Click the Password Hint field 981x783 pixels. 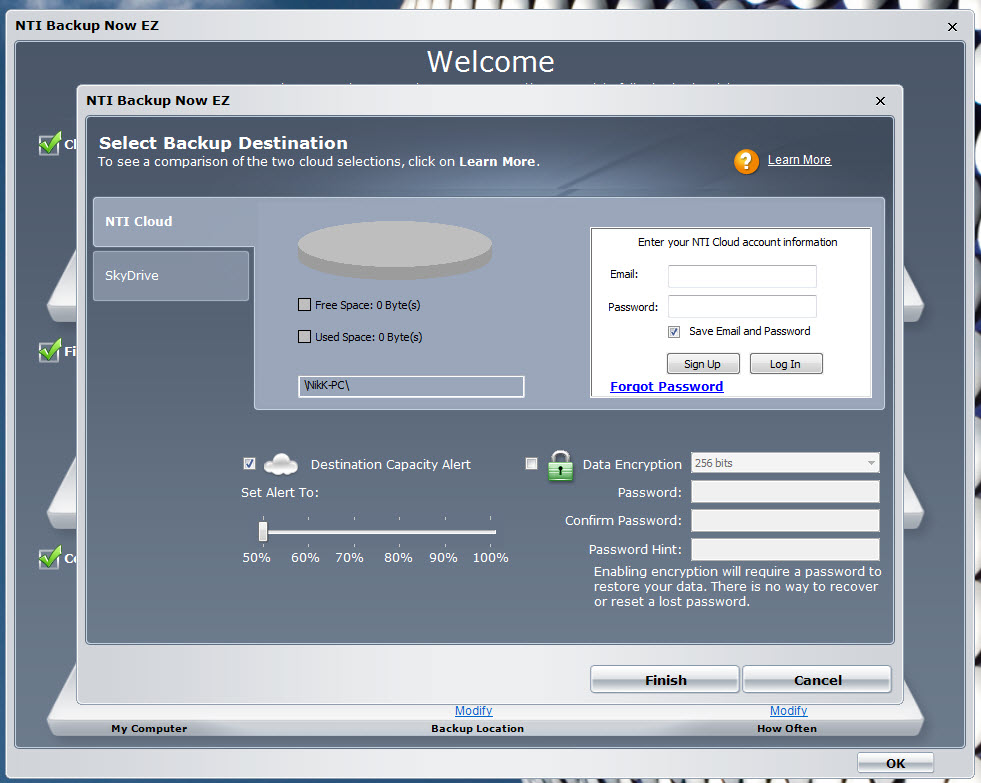[785, 549]
